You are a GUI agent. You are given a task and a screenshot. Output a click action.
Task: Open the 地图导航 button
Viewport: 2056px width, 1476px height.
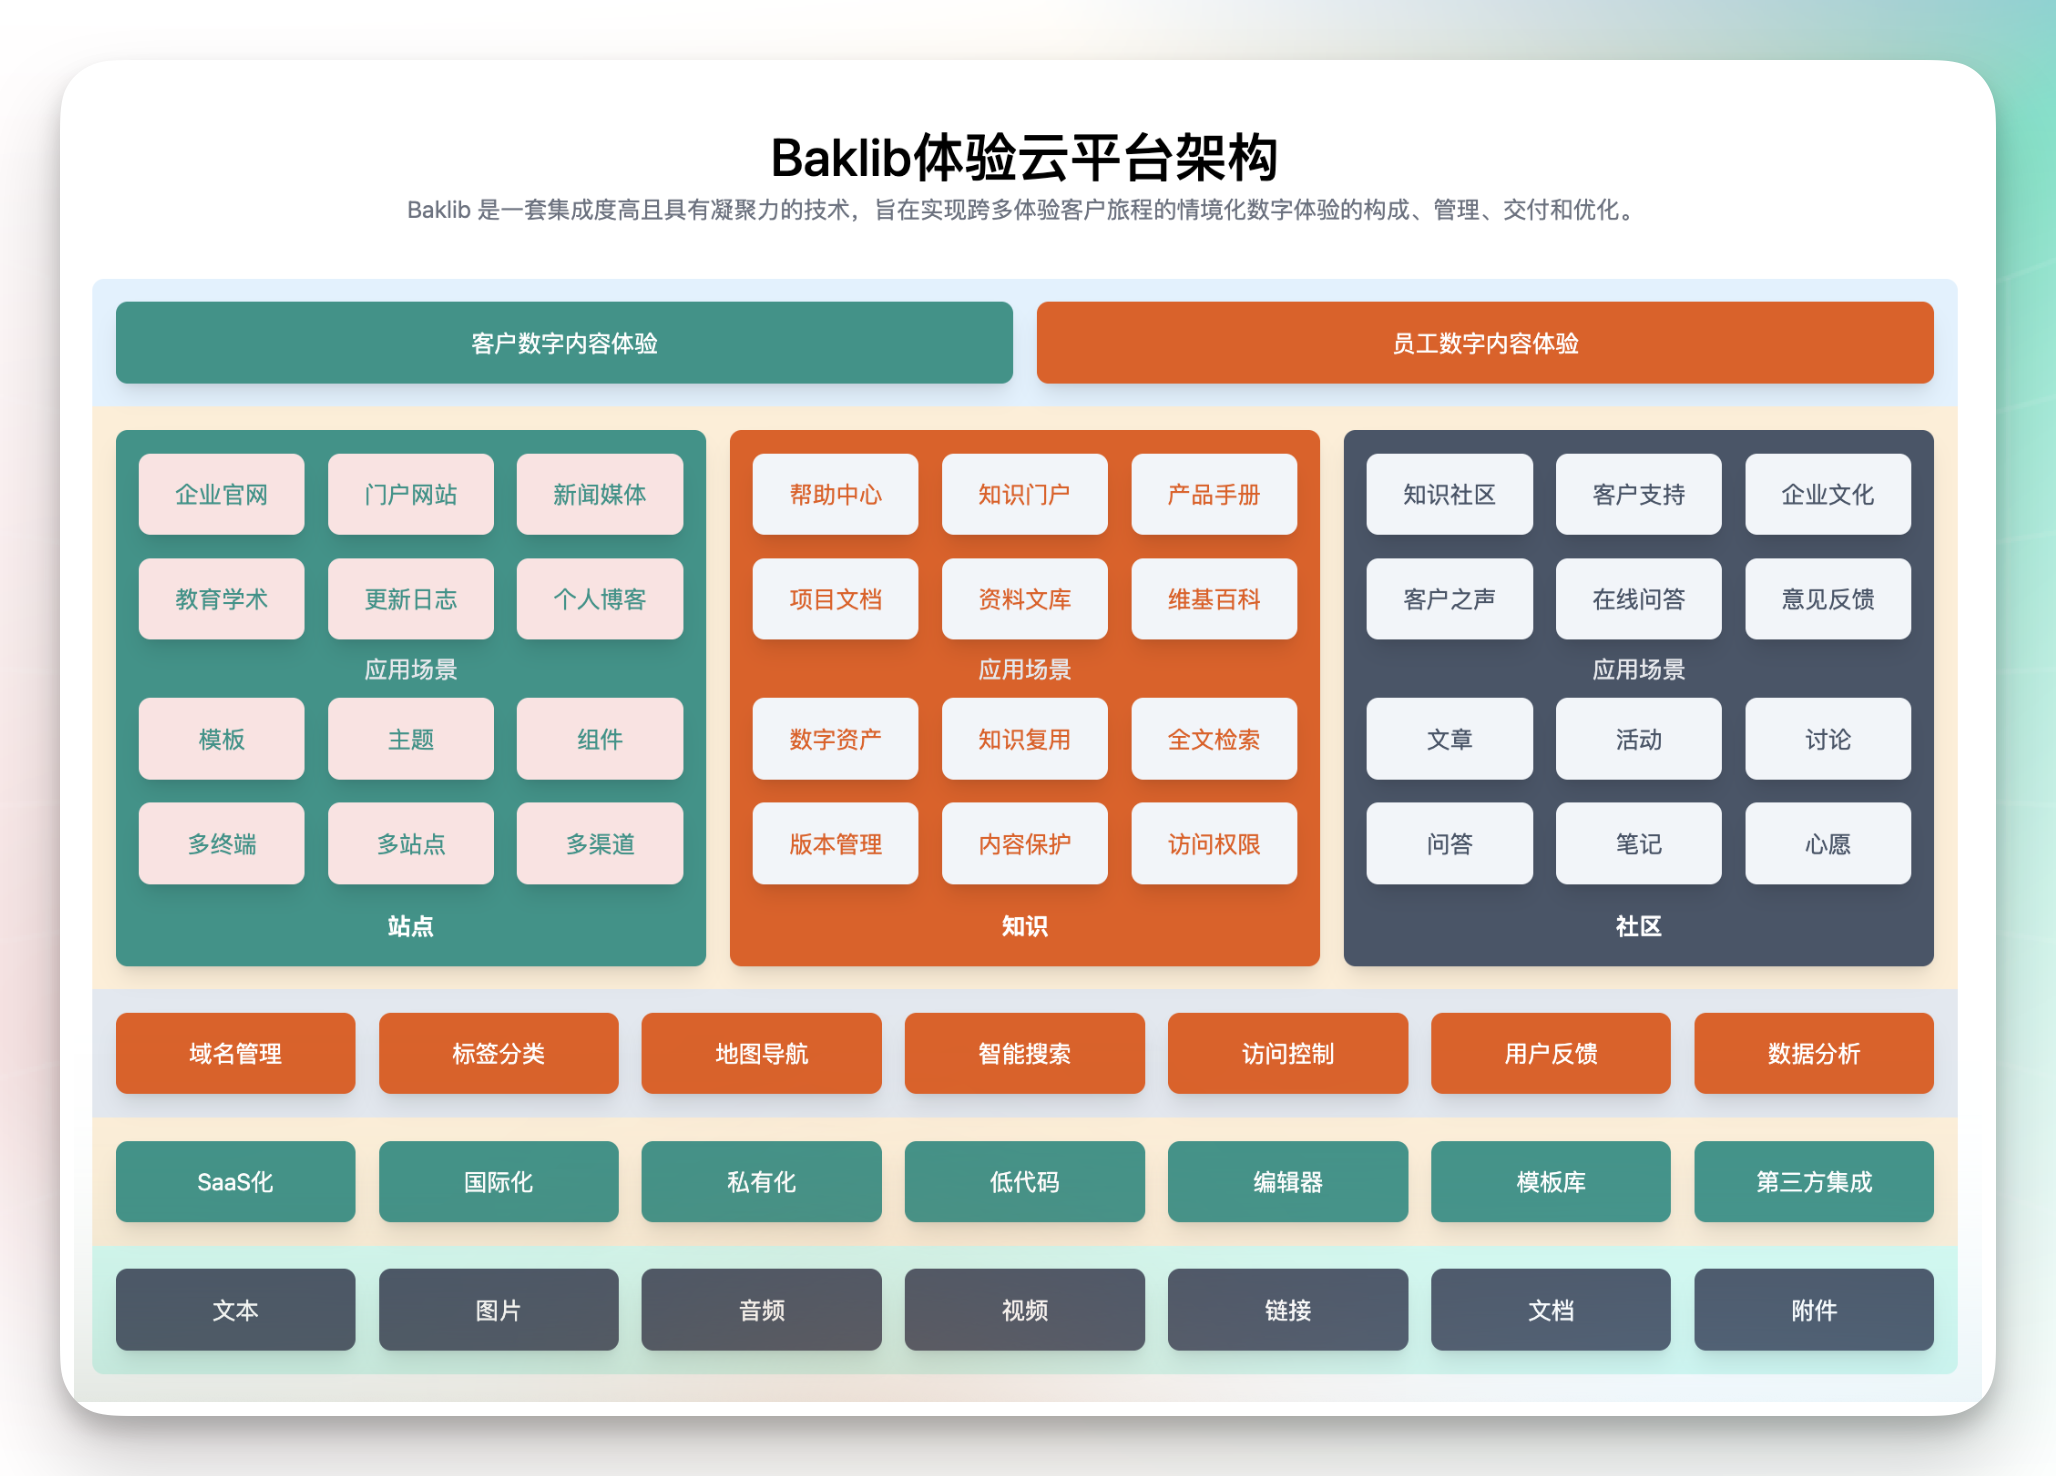[761, 1053]
